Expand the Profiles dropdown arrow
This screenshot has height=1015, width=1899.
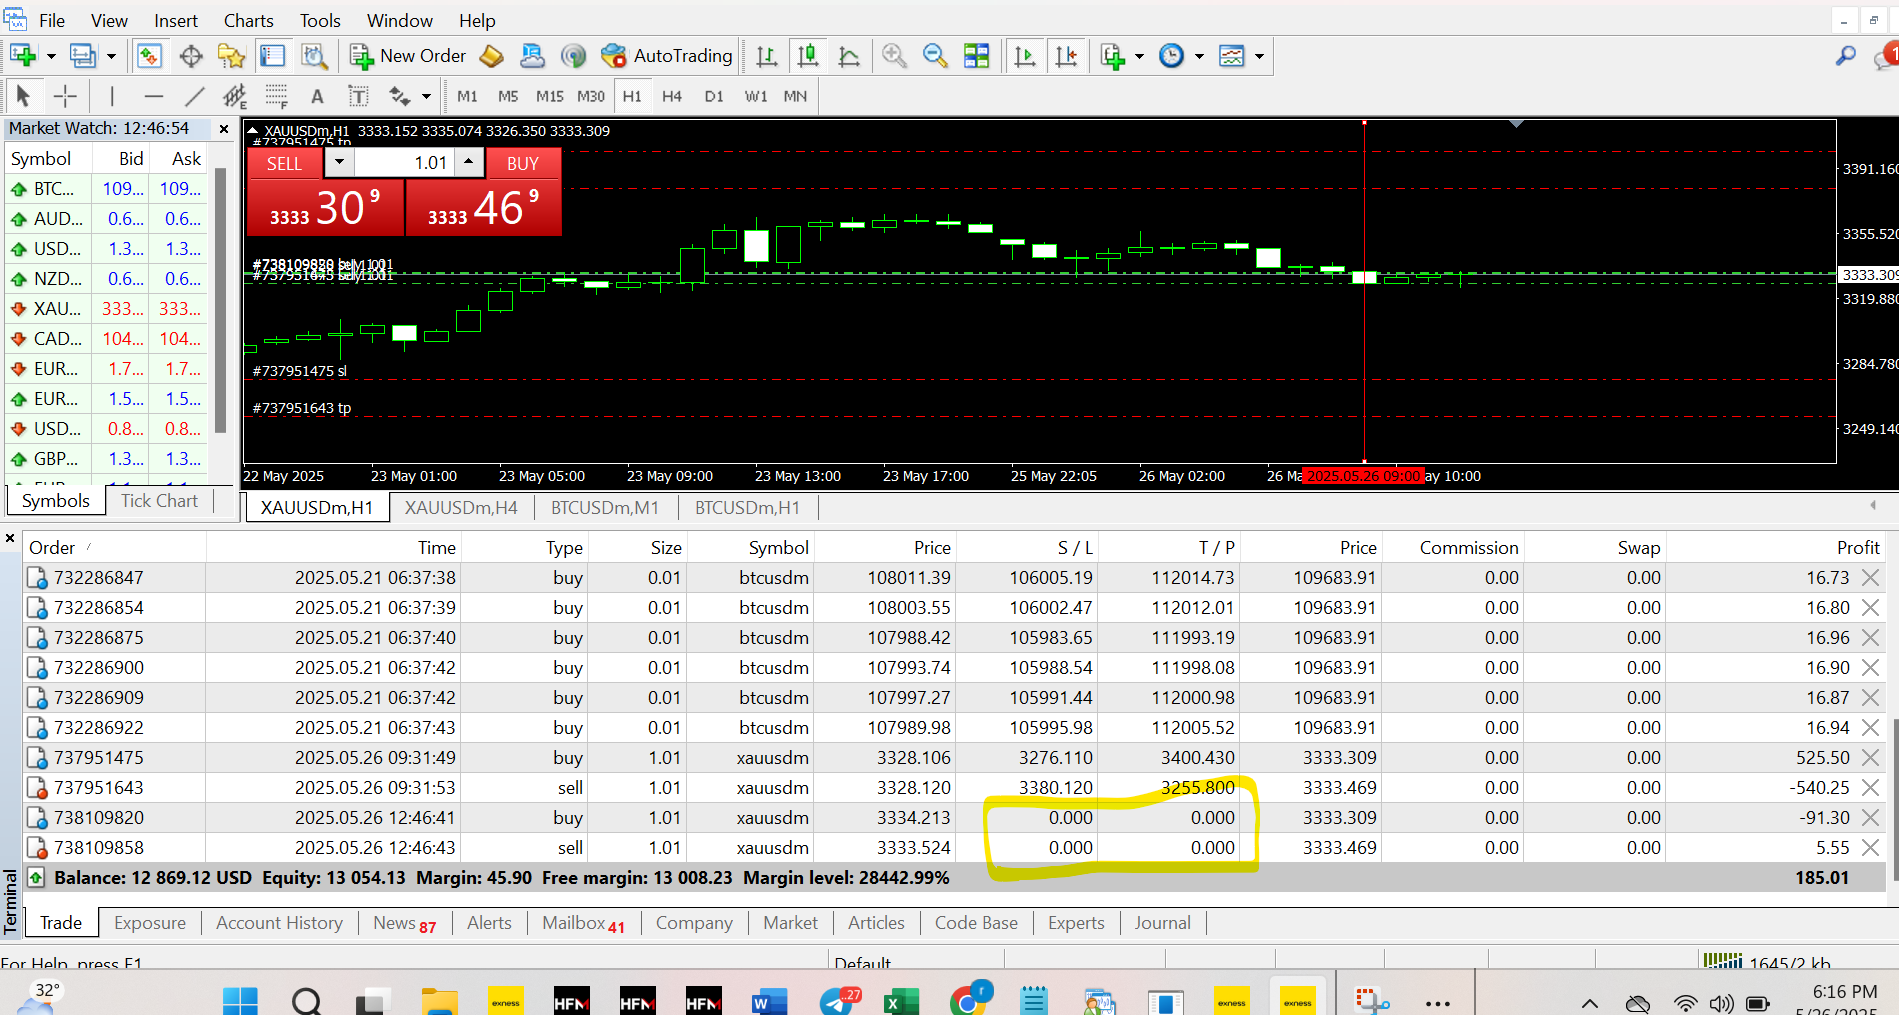[x=111, y=56]
